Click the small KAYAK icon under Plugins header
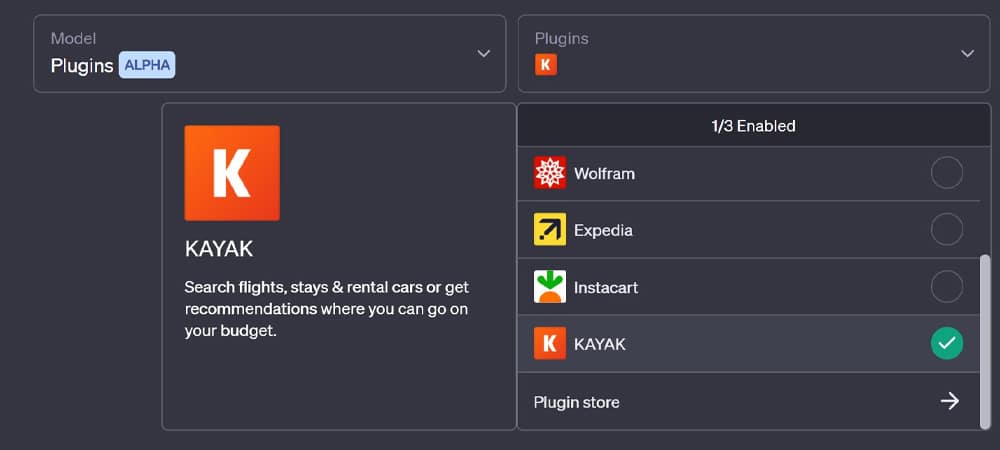This screenshot has height=450, width=1000. (546, 64)
